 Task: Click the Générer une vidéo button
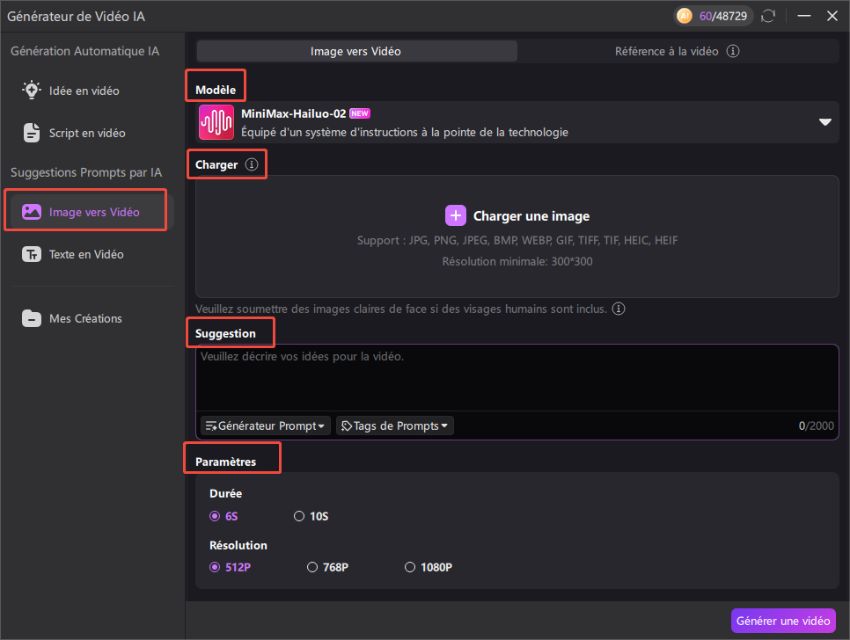783,621
